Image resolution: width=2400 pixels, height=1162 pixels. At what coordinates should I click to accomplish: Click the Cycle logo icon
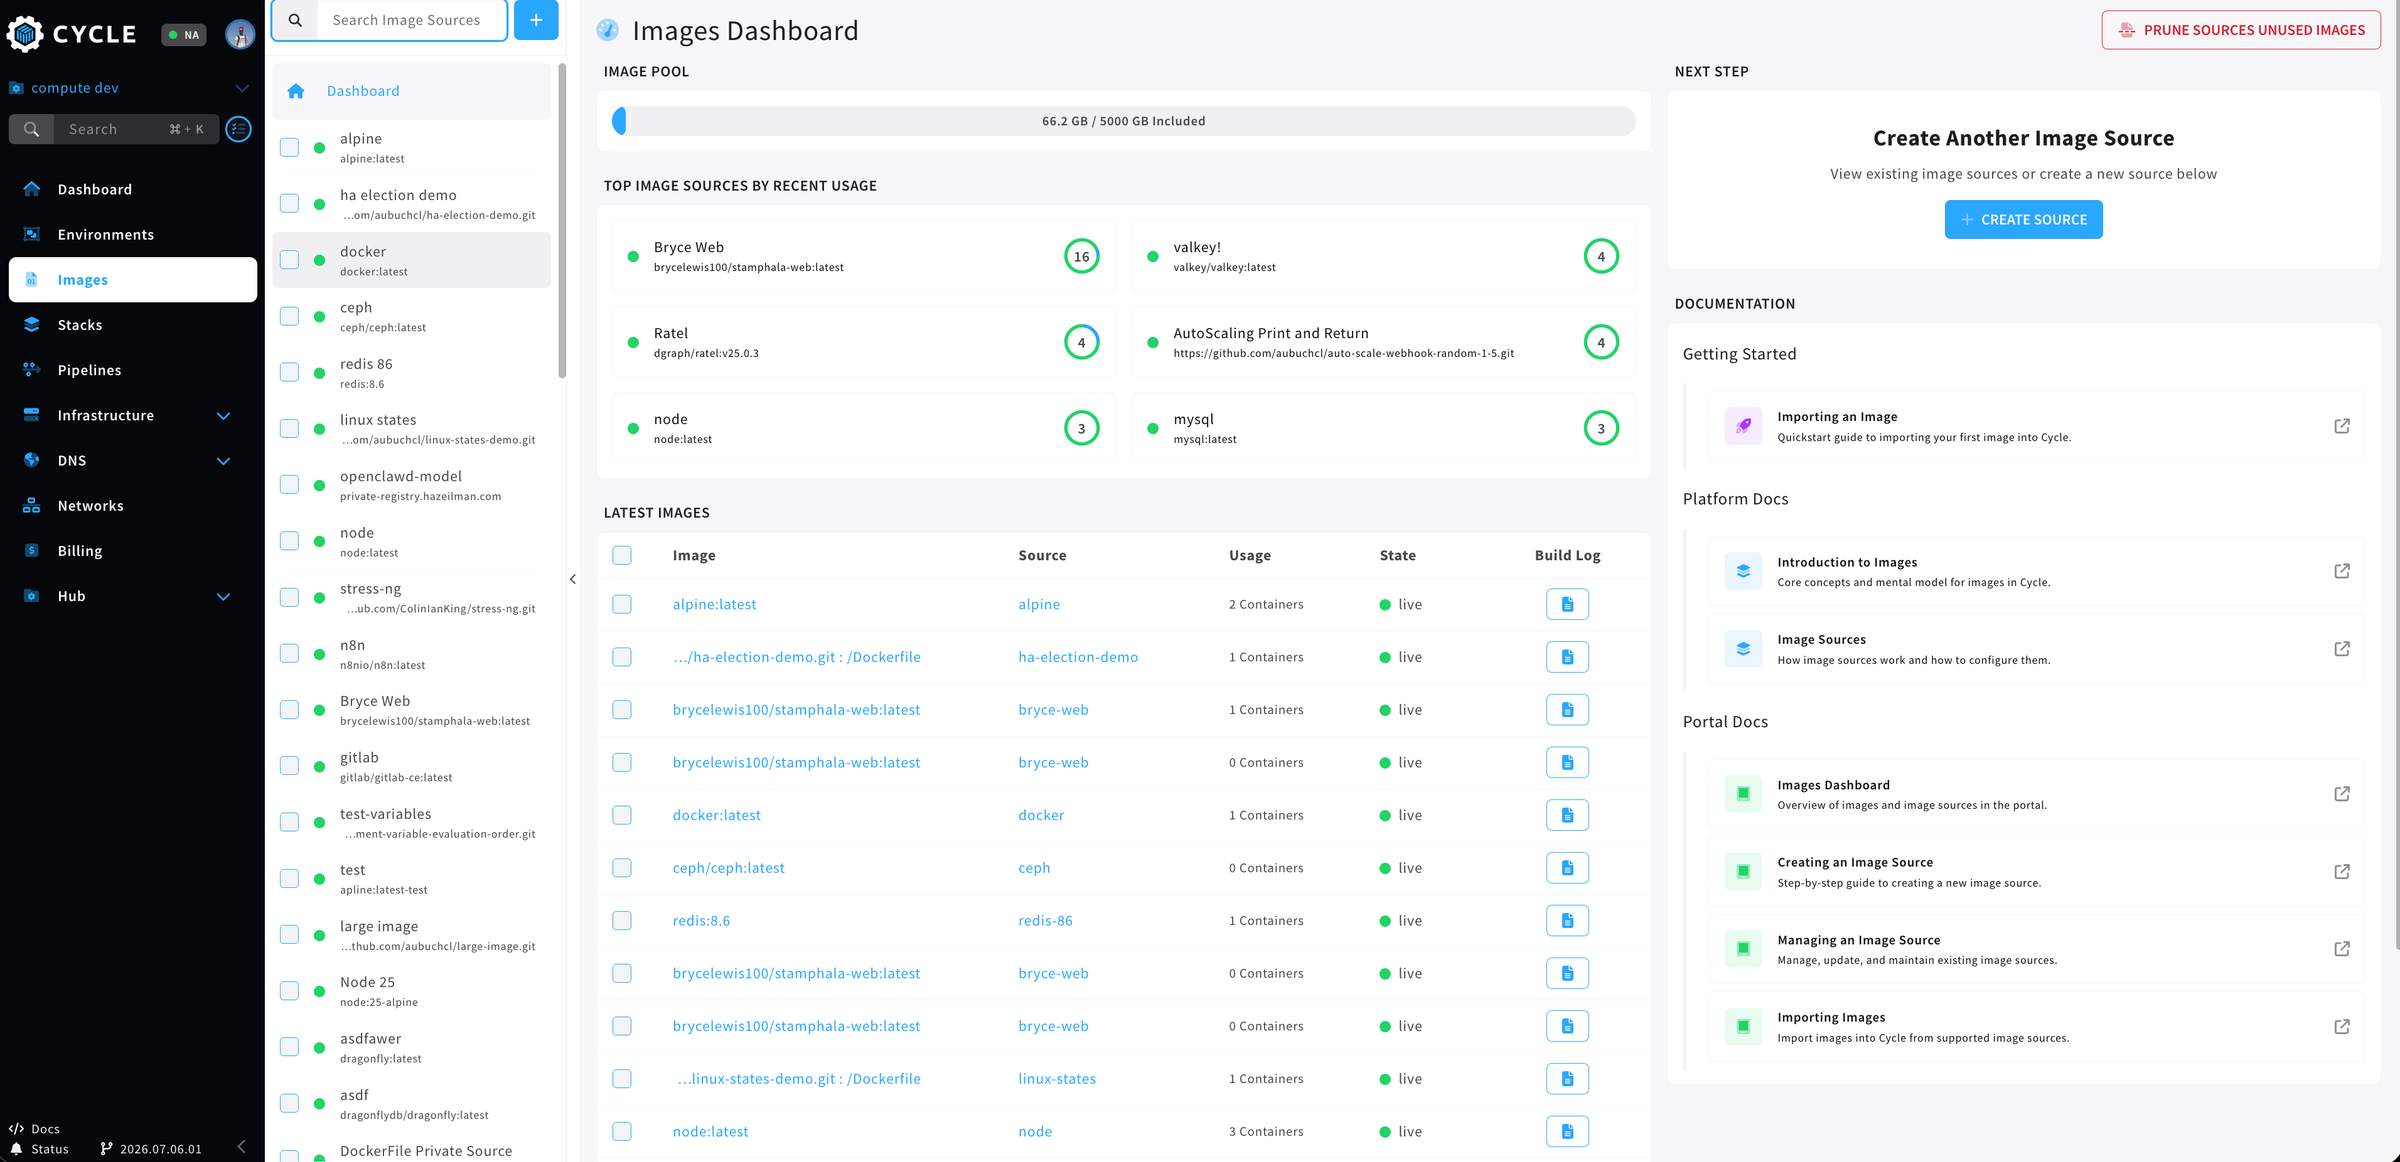click(x=25, y=34)
